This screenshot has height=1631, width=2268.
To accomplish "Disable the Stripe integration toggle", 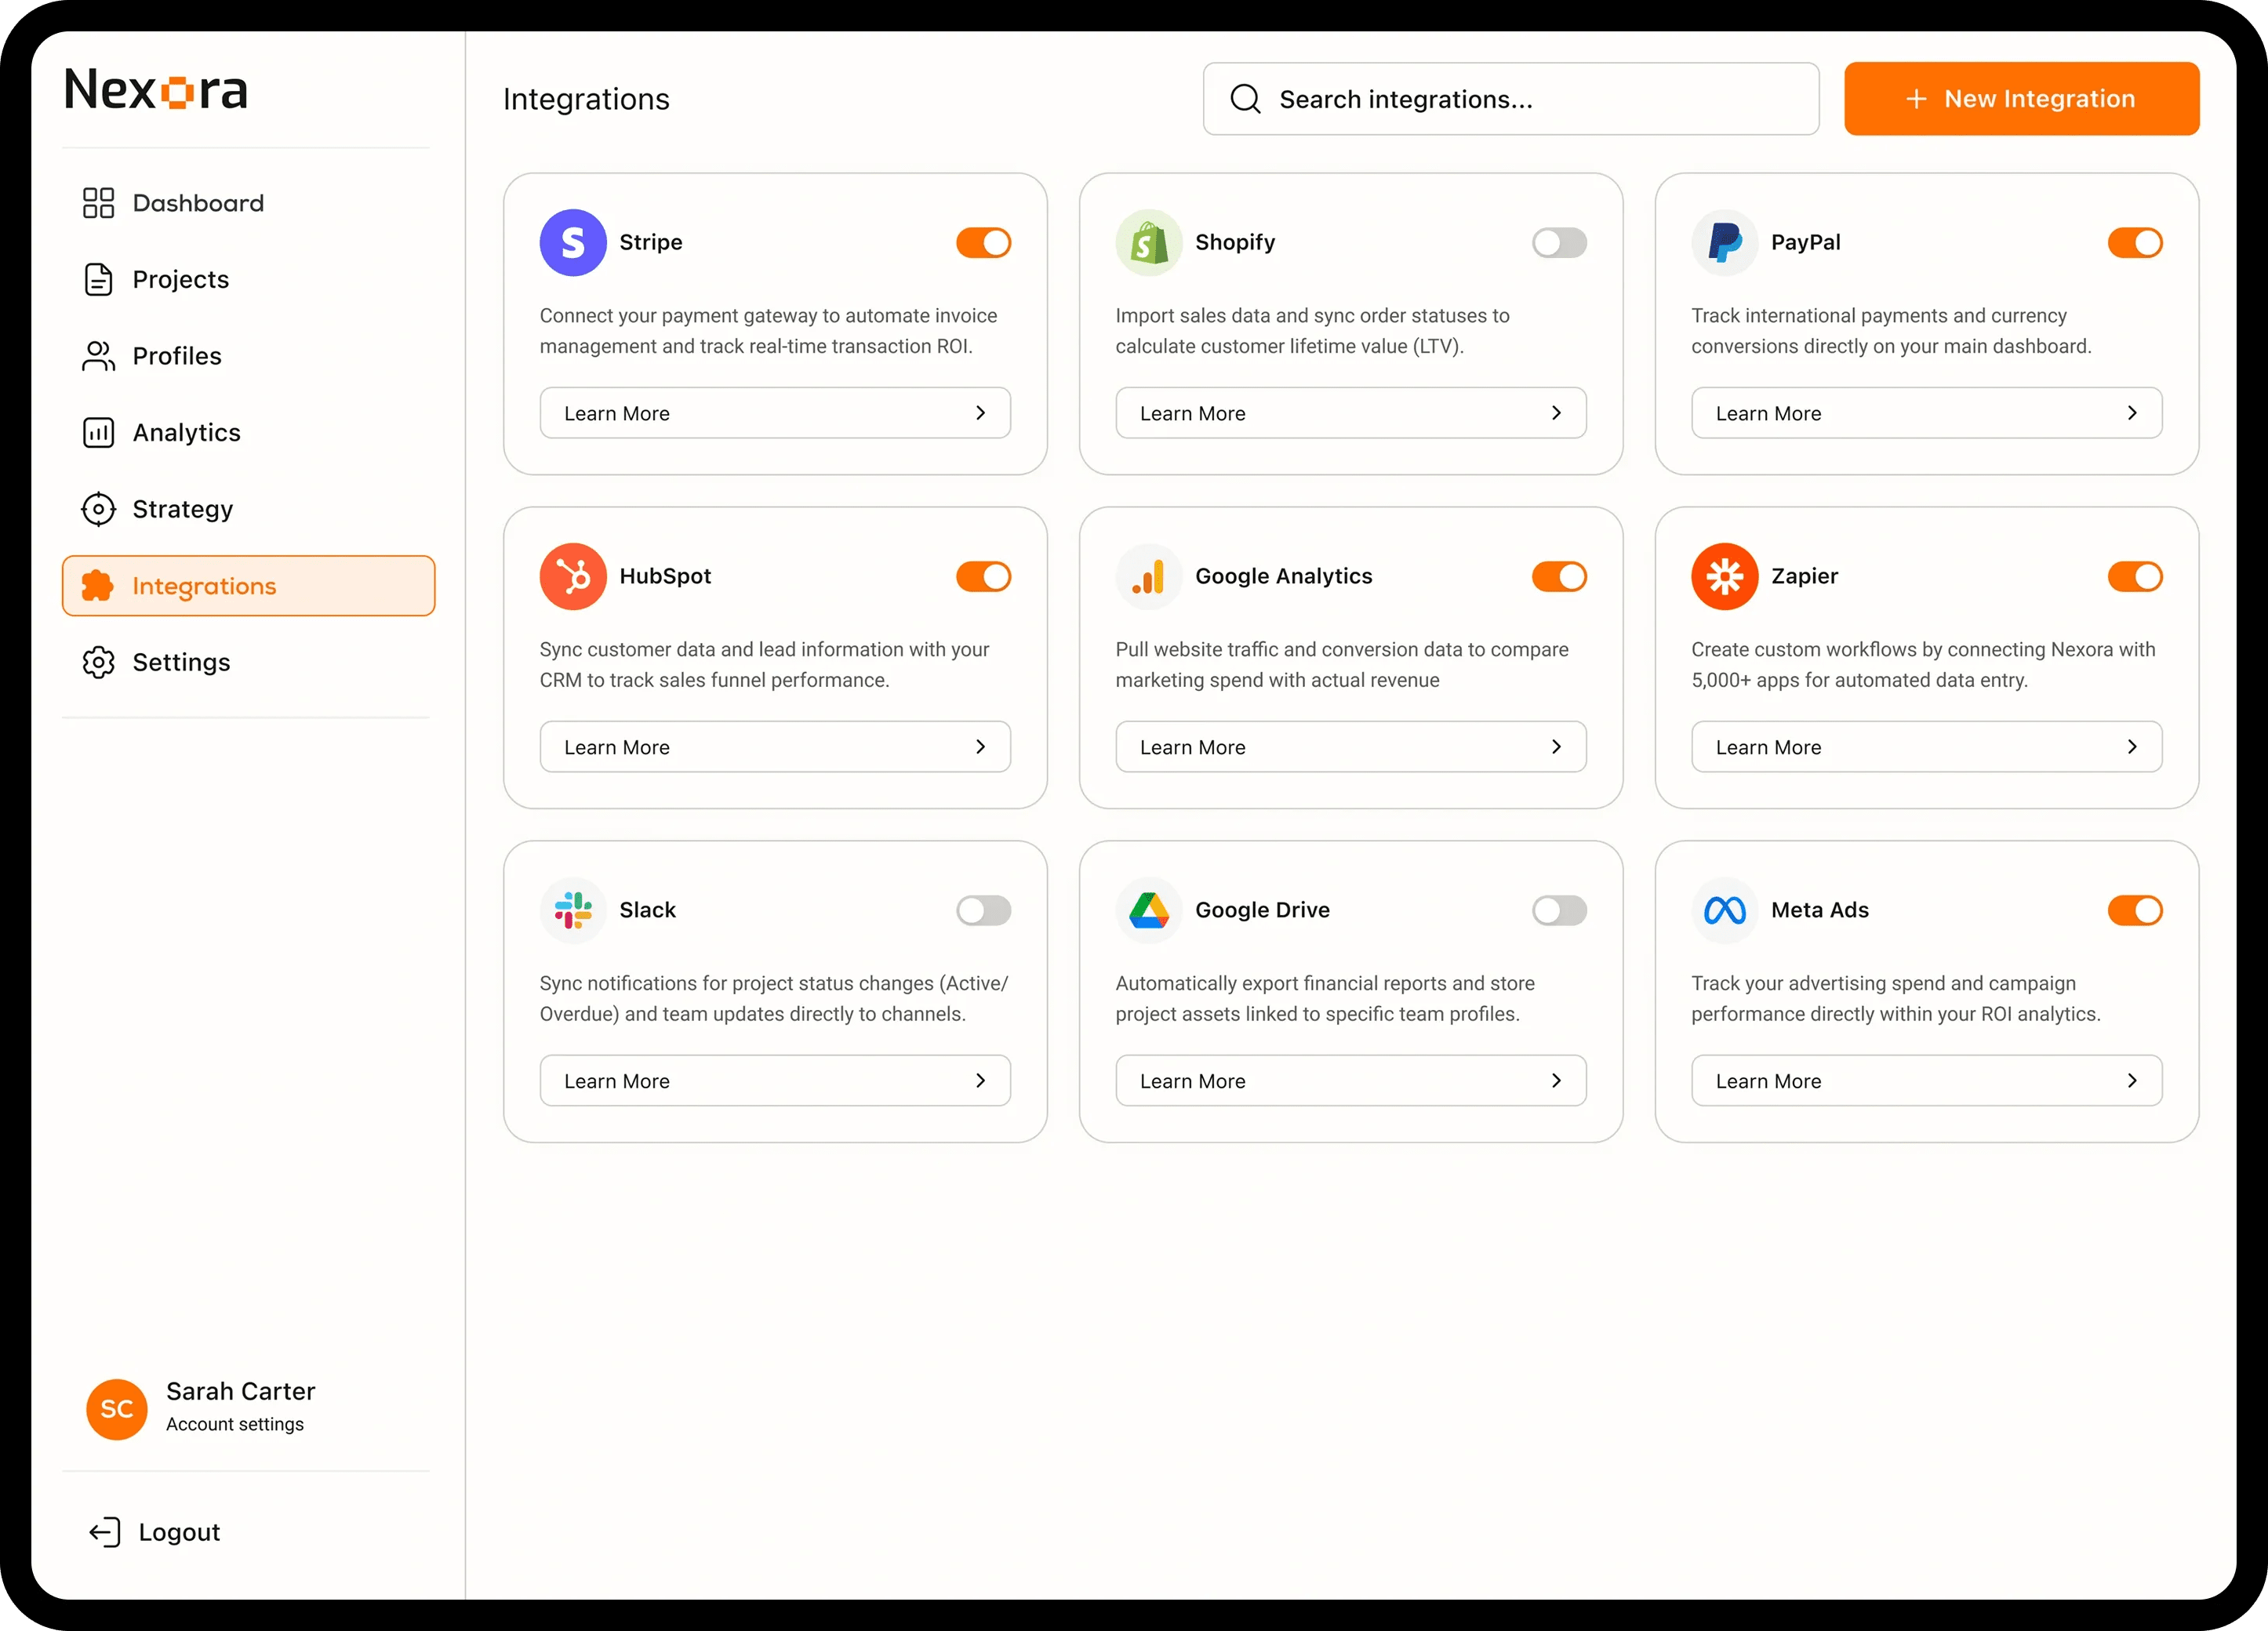I will [x=983, y=242].
